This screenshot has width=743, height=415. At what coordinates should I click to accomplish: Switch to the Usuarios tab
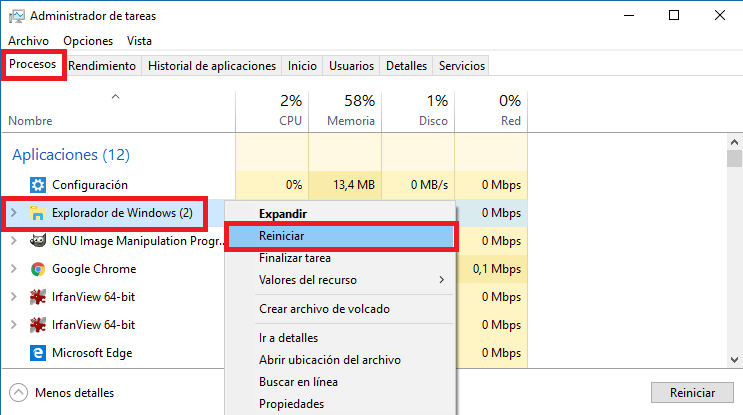pyautogui.click(x=352, y=66)
